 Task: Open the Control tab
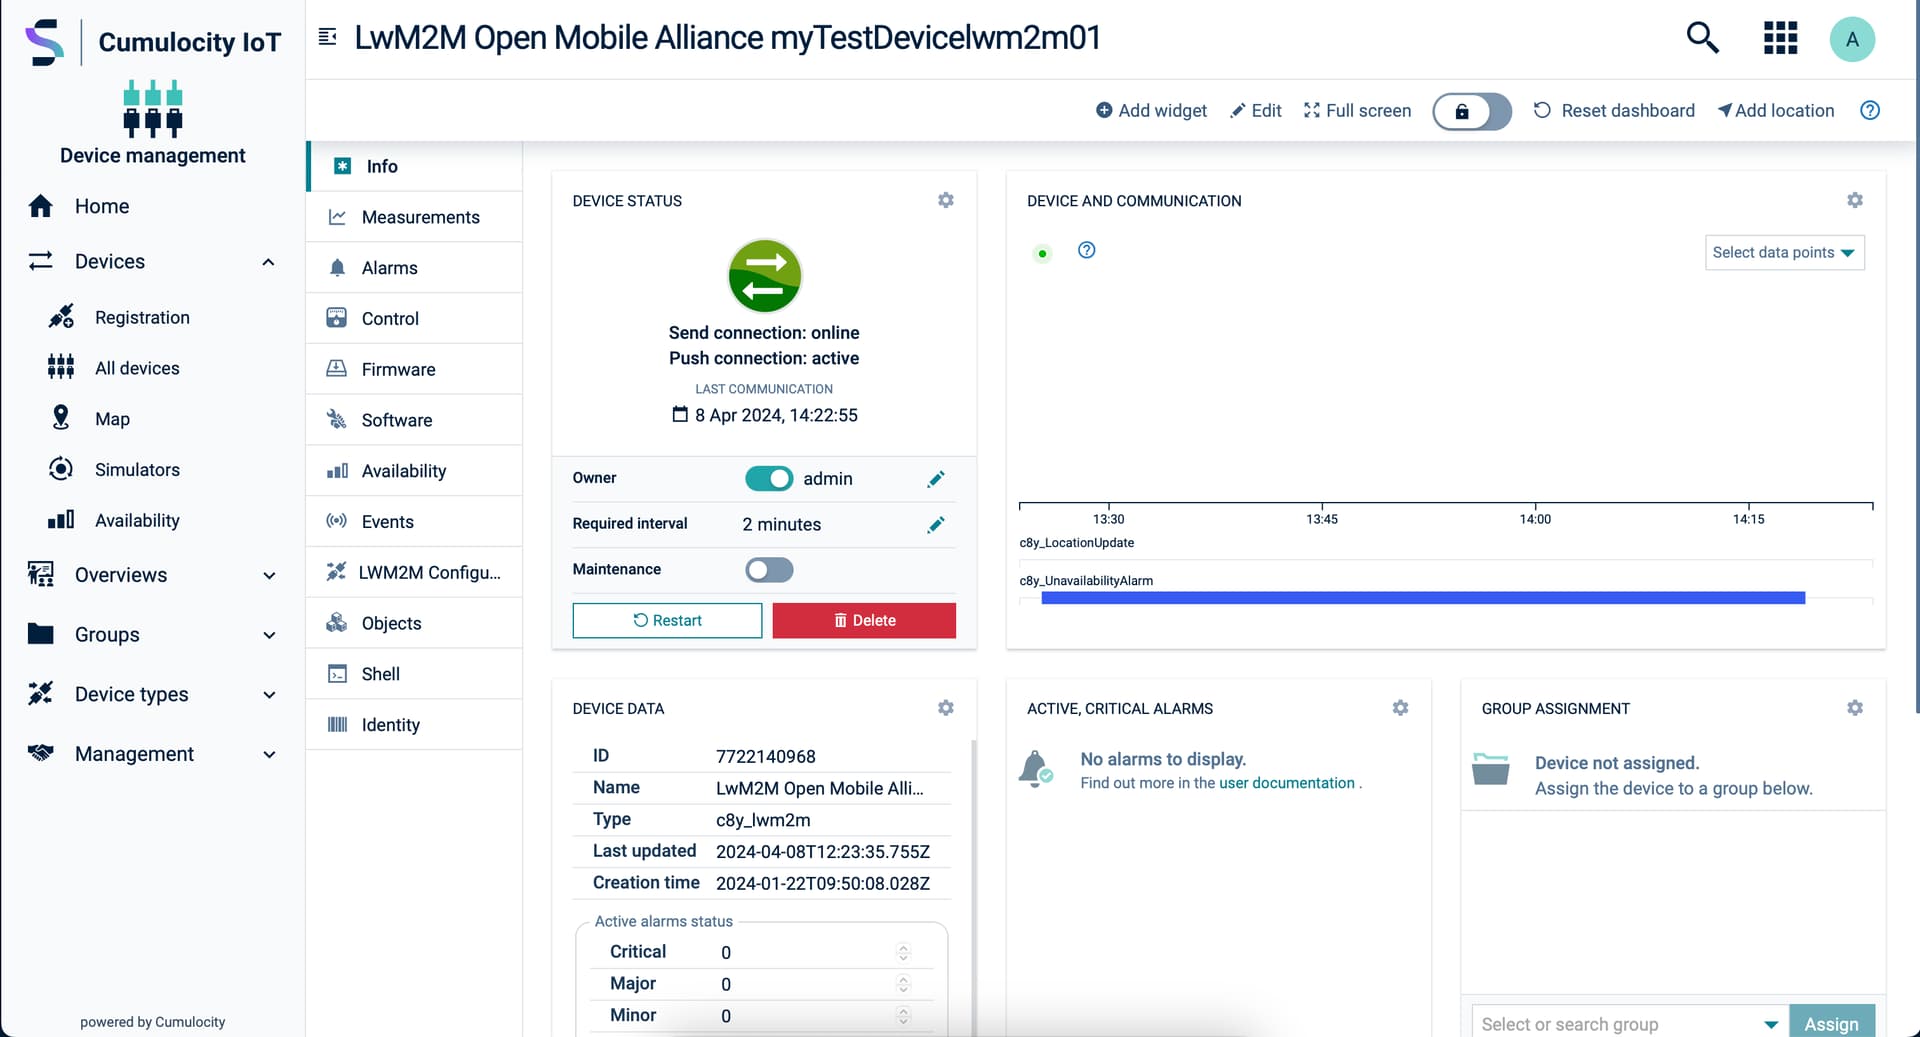pos(415,318)
